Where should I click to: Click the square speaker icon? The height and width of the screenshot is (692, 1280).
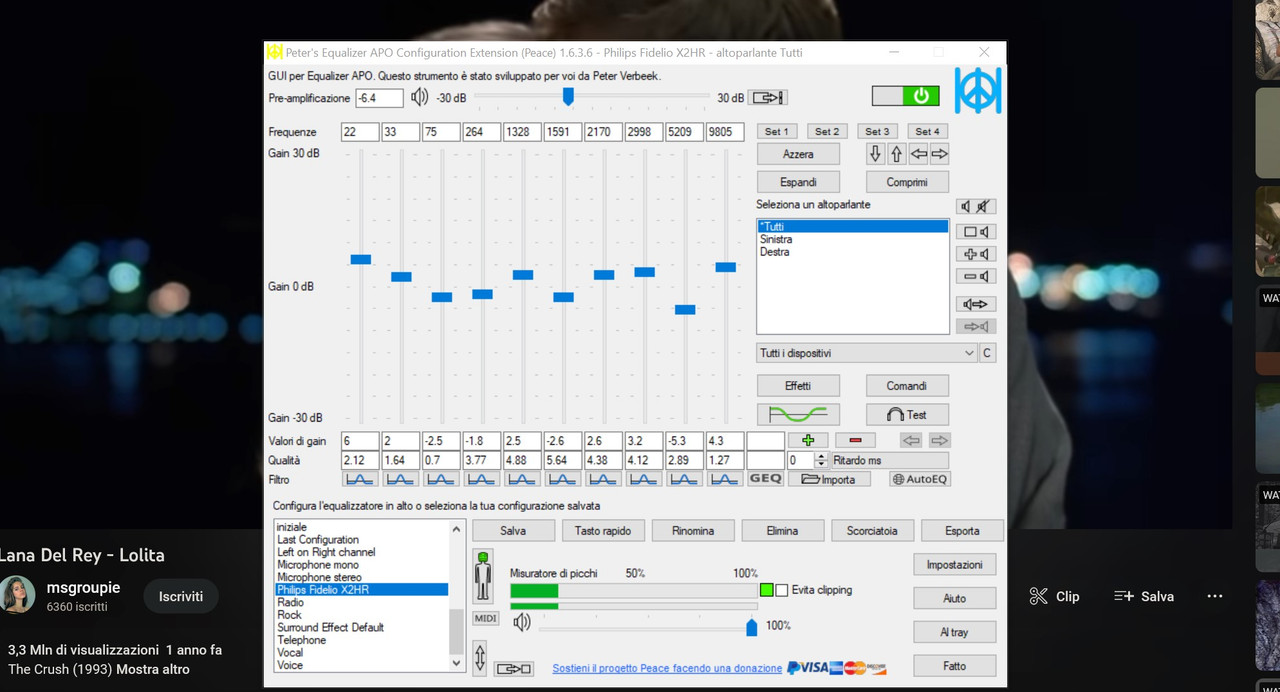coord(976,232)
